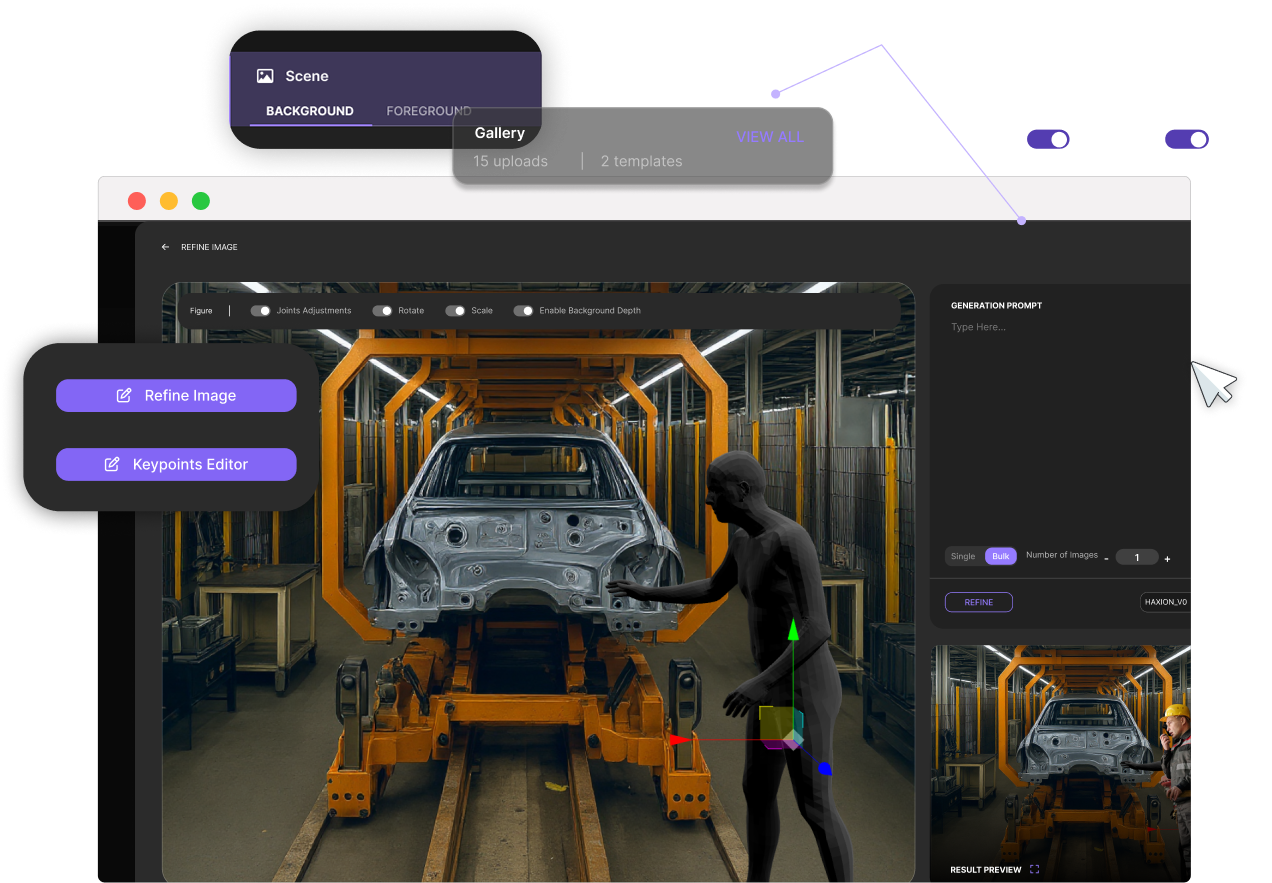Click the Refine Image button
The height and width of the screenshot is (883, 1272).
click(176, 396)
